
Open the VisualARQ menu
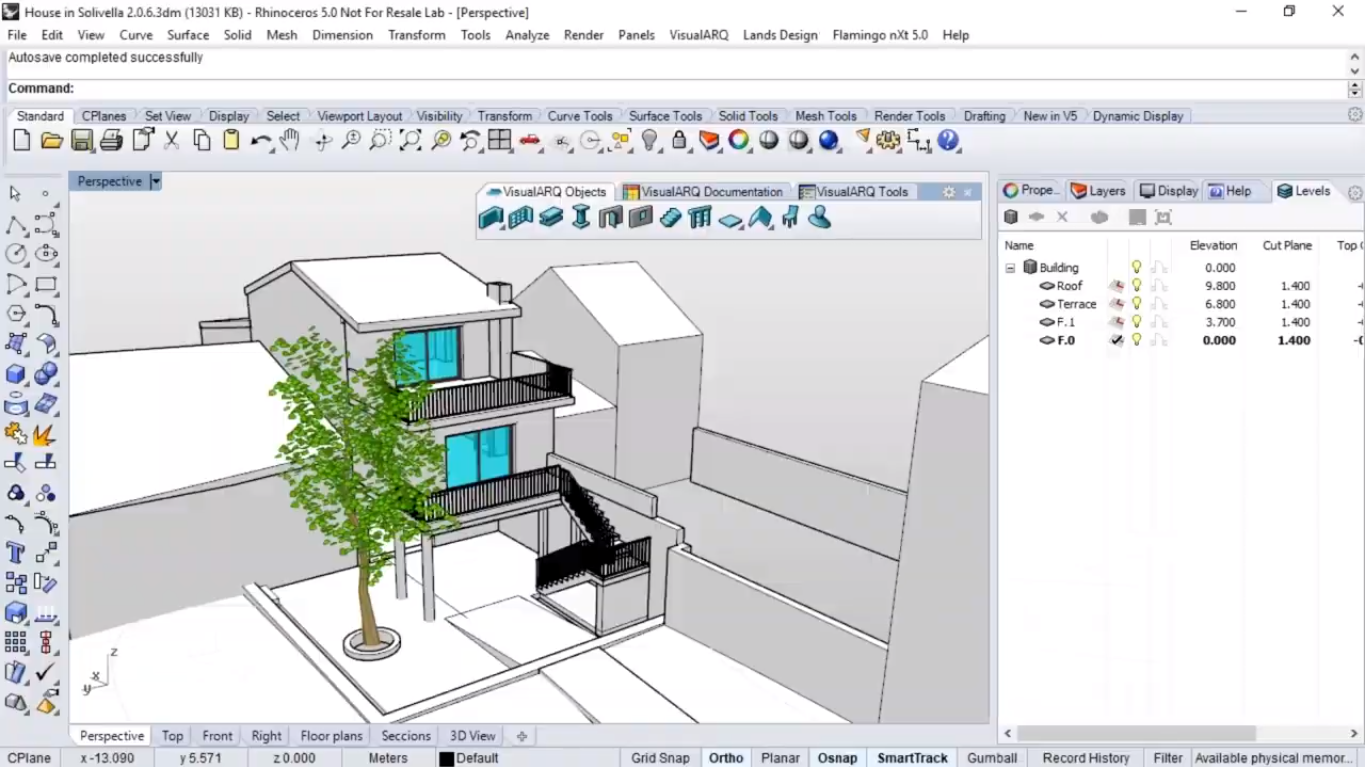698,35
